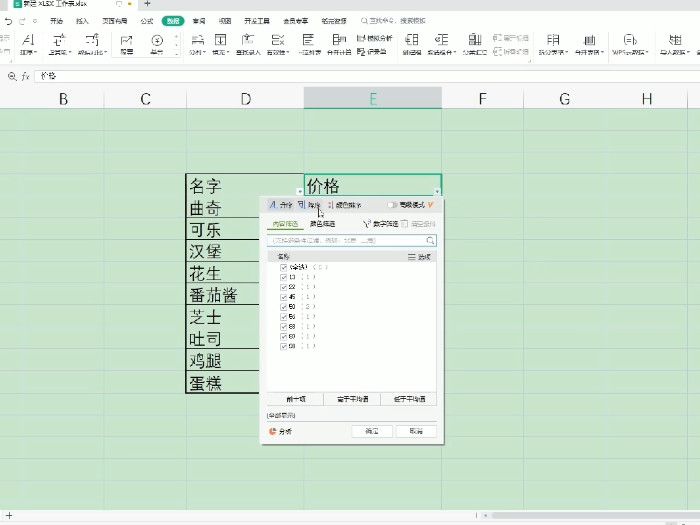This screenshot has width=700, height=525.
Task: Open the Record Form (记录单) tool
Action: click(x=372, y=52)
